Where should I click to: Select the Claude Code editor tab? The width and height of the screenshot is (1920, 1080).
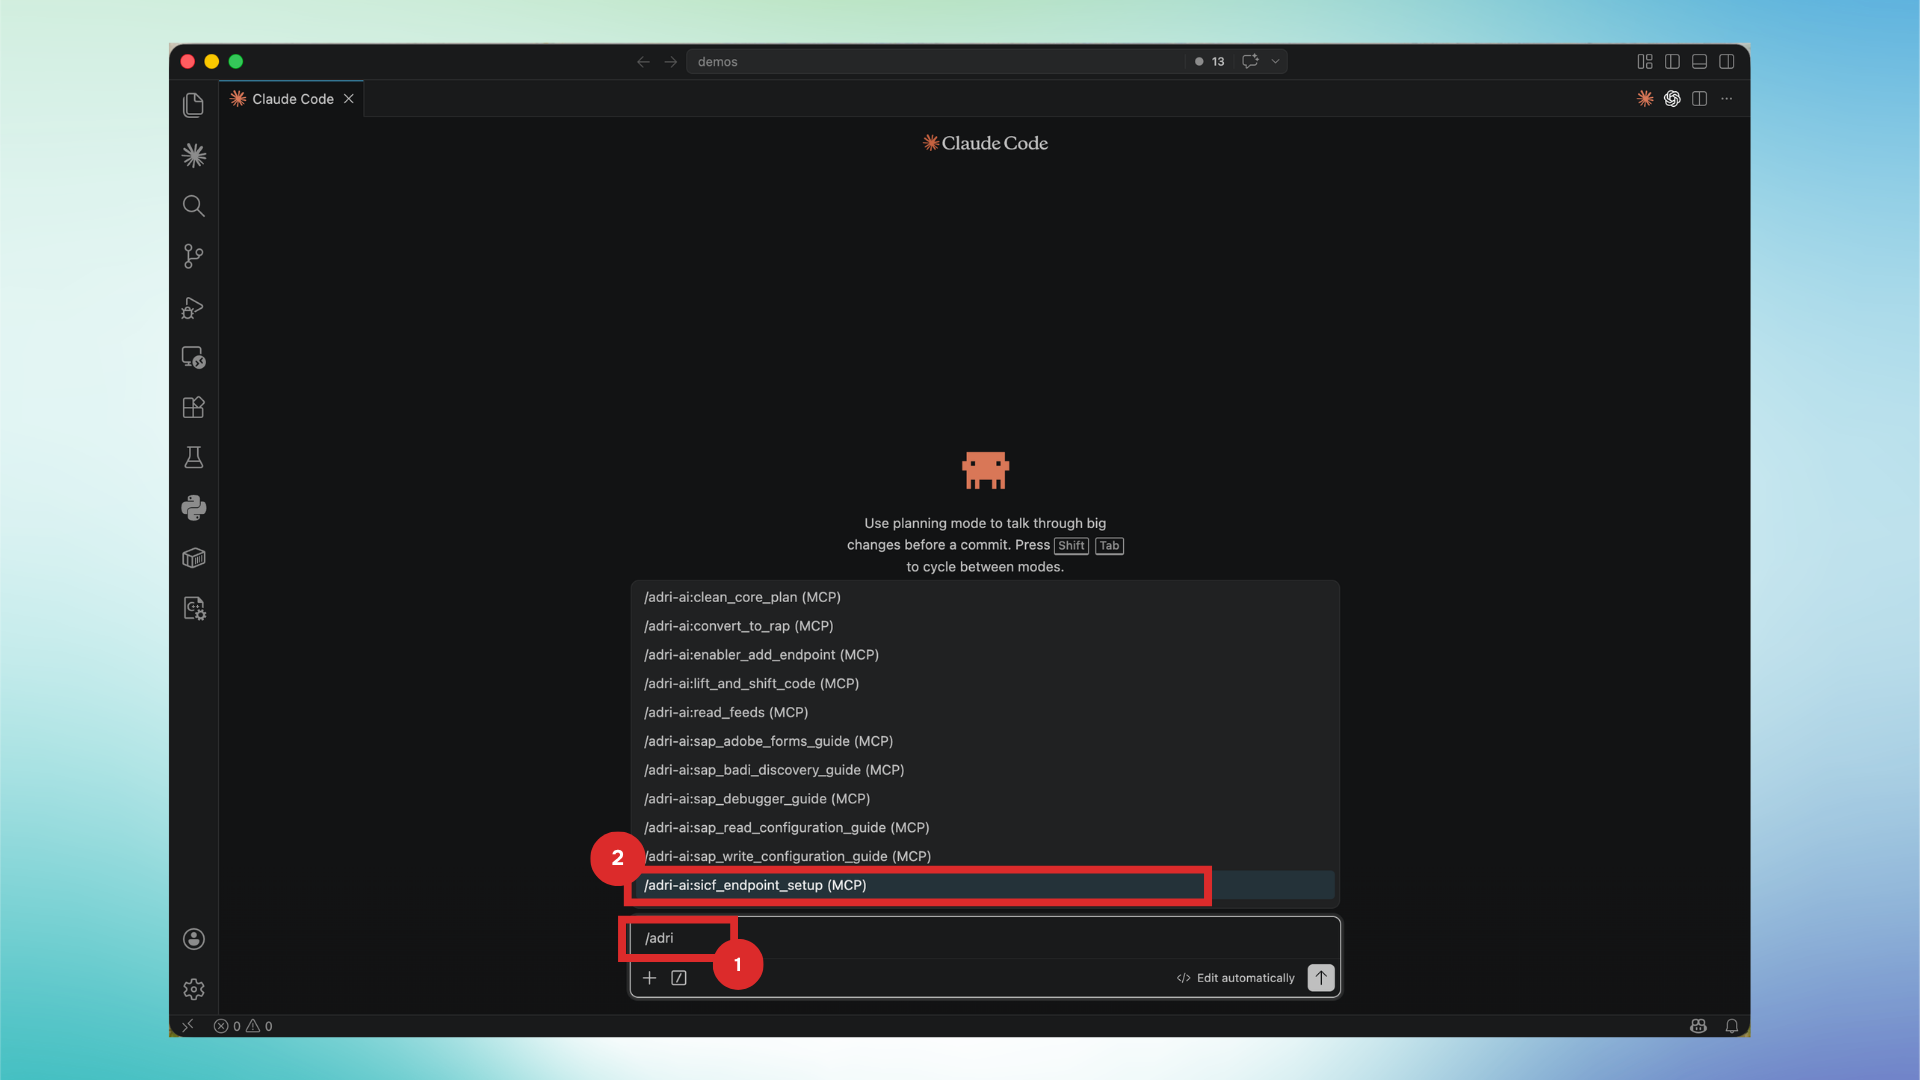tap(291, 98)
